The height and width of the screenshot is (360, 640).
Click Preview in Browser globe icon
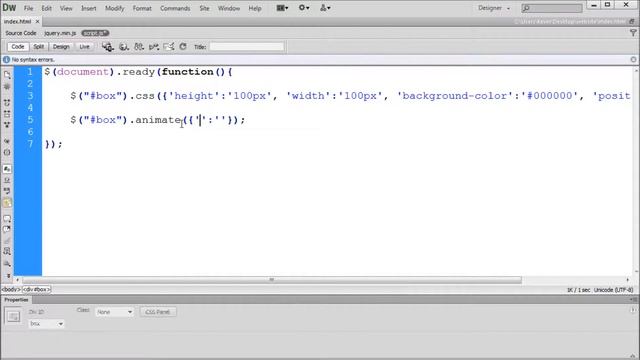124,47
